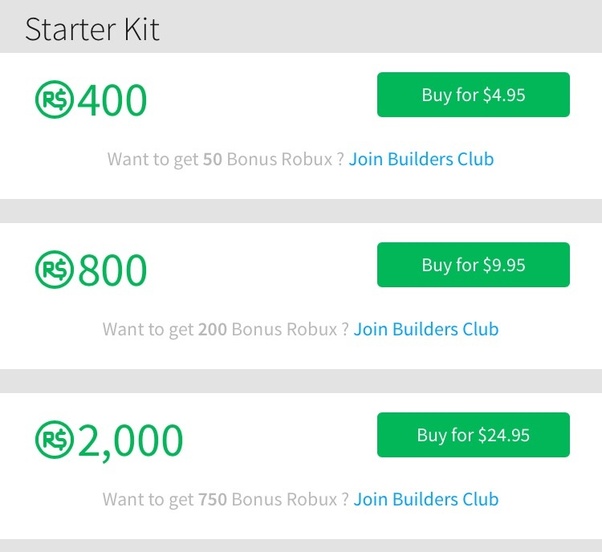Click the bold 750 bonus number
602x552 pixels.
(x=212, y=499)
